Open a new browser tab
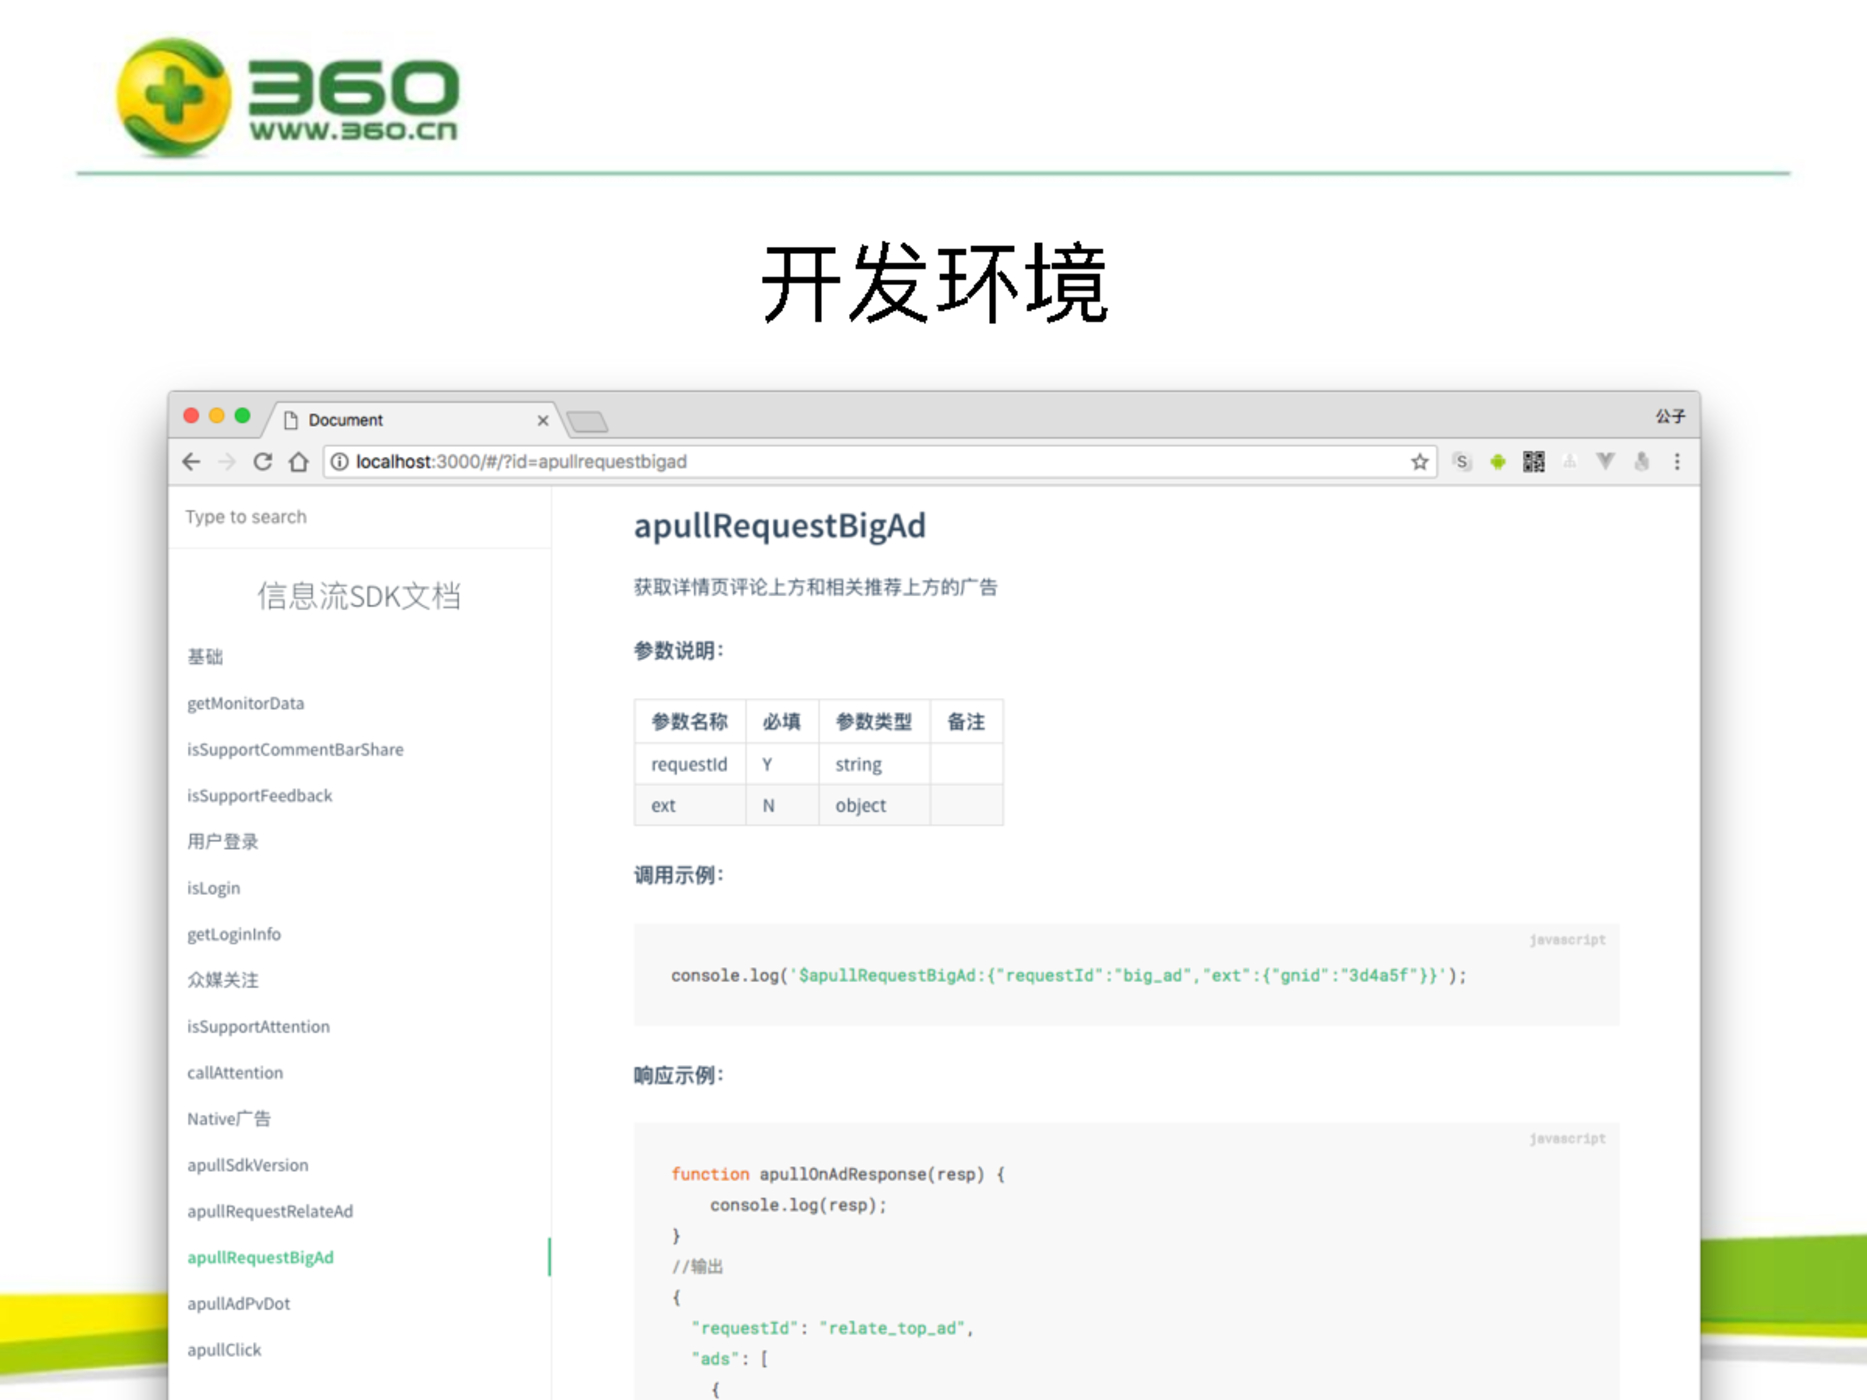Viewport: 1867px width, 1400px height. coord(588,422)
